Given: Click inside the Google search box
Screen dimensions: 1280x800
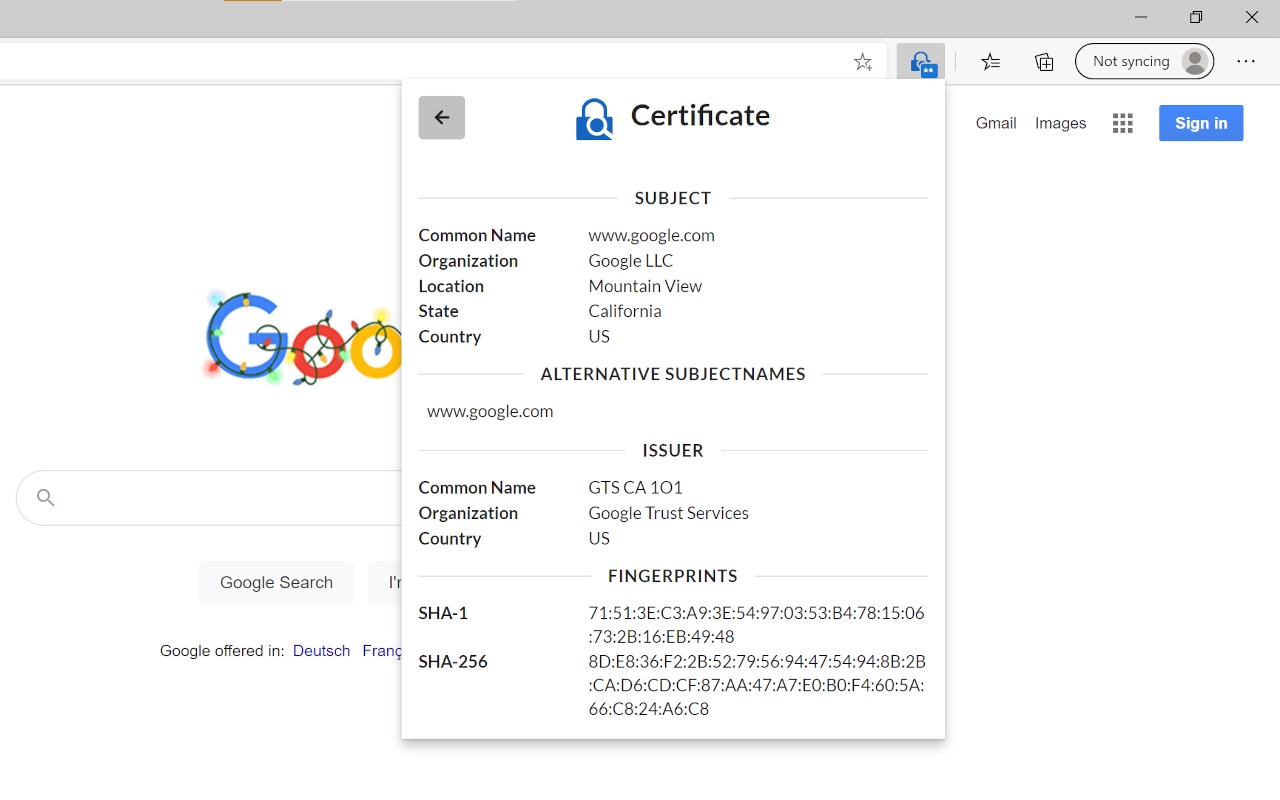Looking at the screenshot, I should (209, 498).
